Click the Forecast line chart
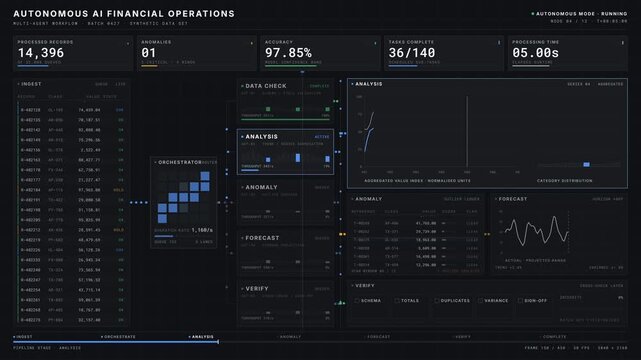Screen dimensions: 641x360 pyautogui.click(x=537, y=231)
